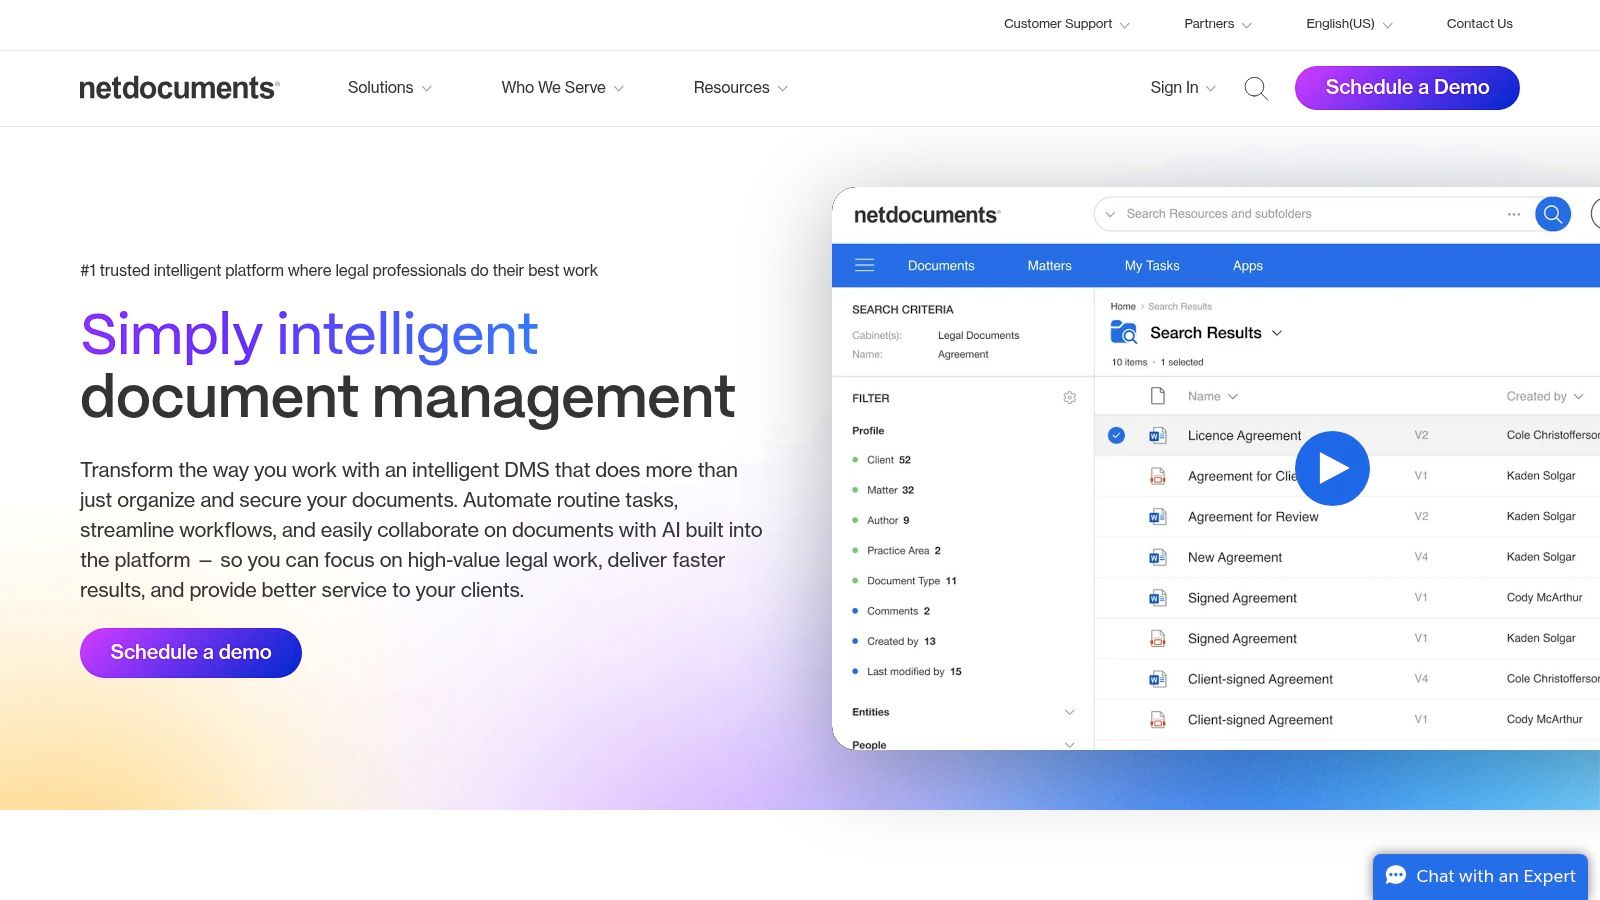This screenshot has width=1600, height=900.
Task: Click the chat bubble icon in Chat with an Expert
Action: (1396, 876)
